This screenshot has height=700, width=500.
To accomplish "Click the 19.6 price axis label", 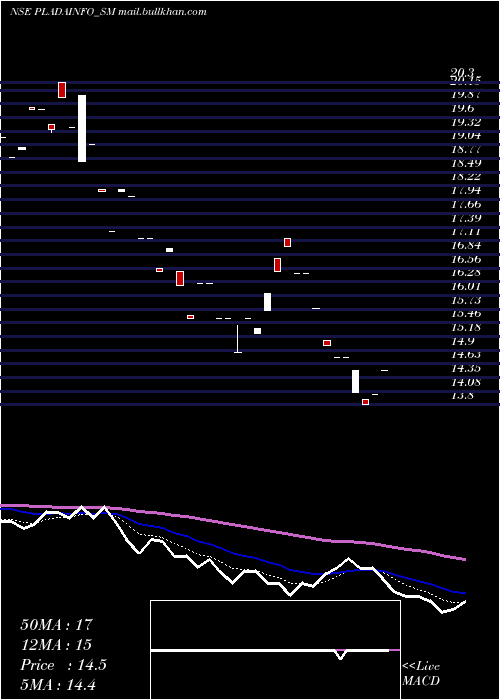I will click(462, 108).
